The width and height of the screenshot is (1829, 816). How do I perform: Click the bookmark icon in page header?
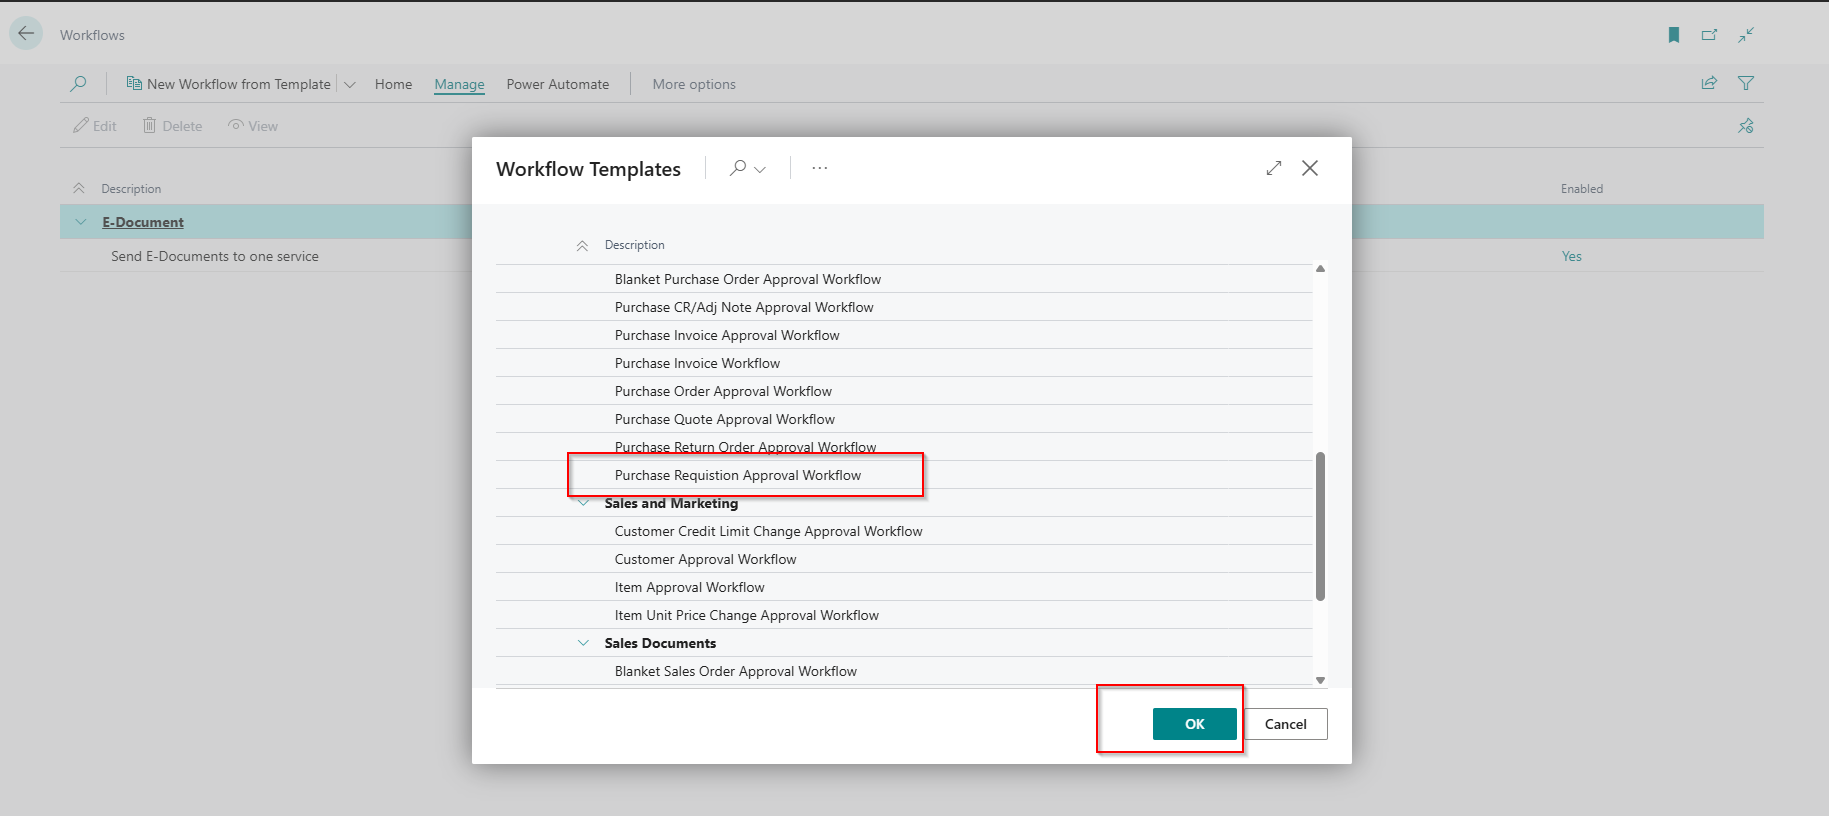coord(1673,35)
